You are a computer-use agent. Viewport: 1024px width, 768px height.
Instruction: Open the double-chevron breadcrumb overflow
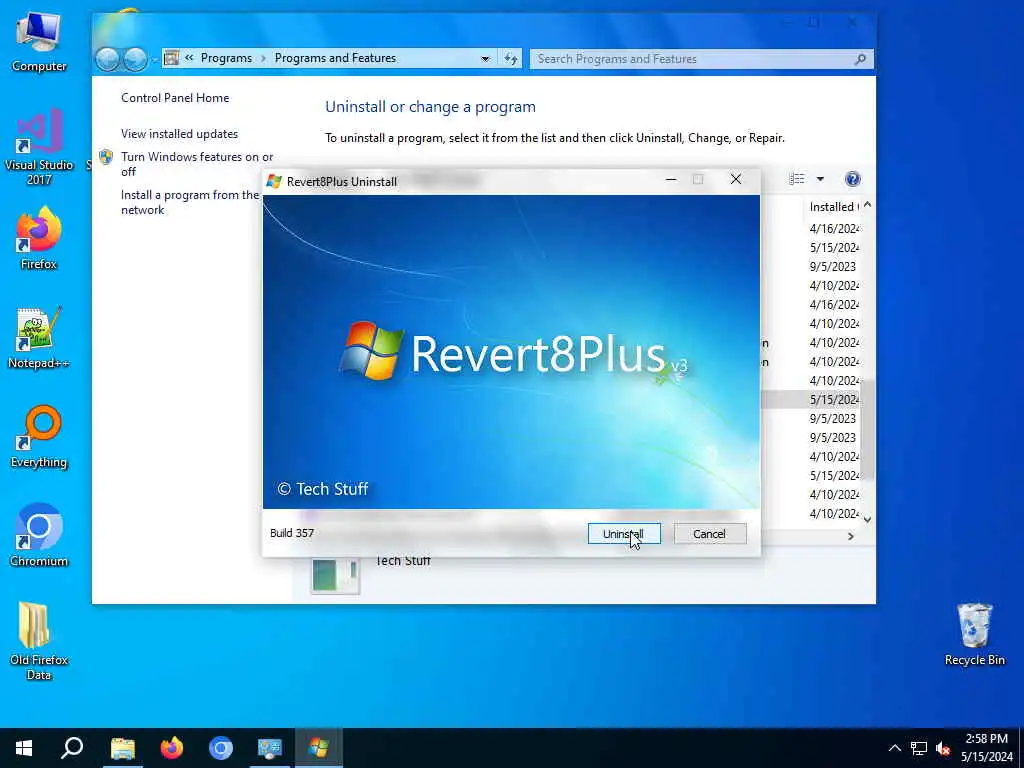(x=189, y=57)
